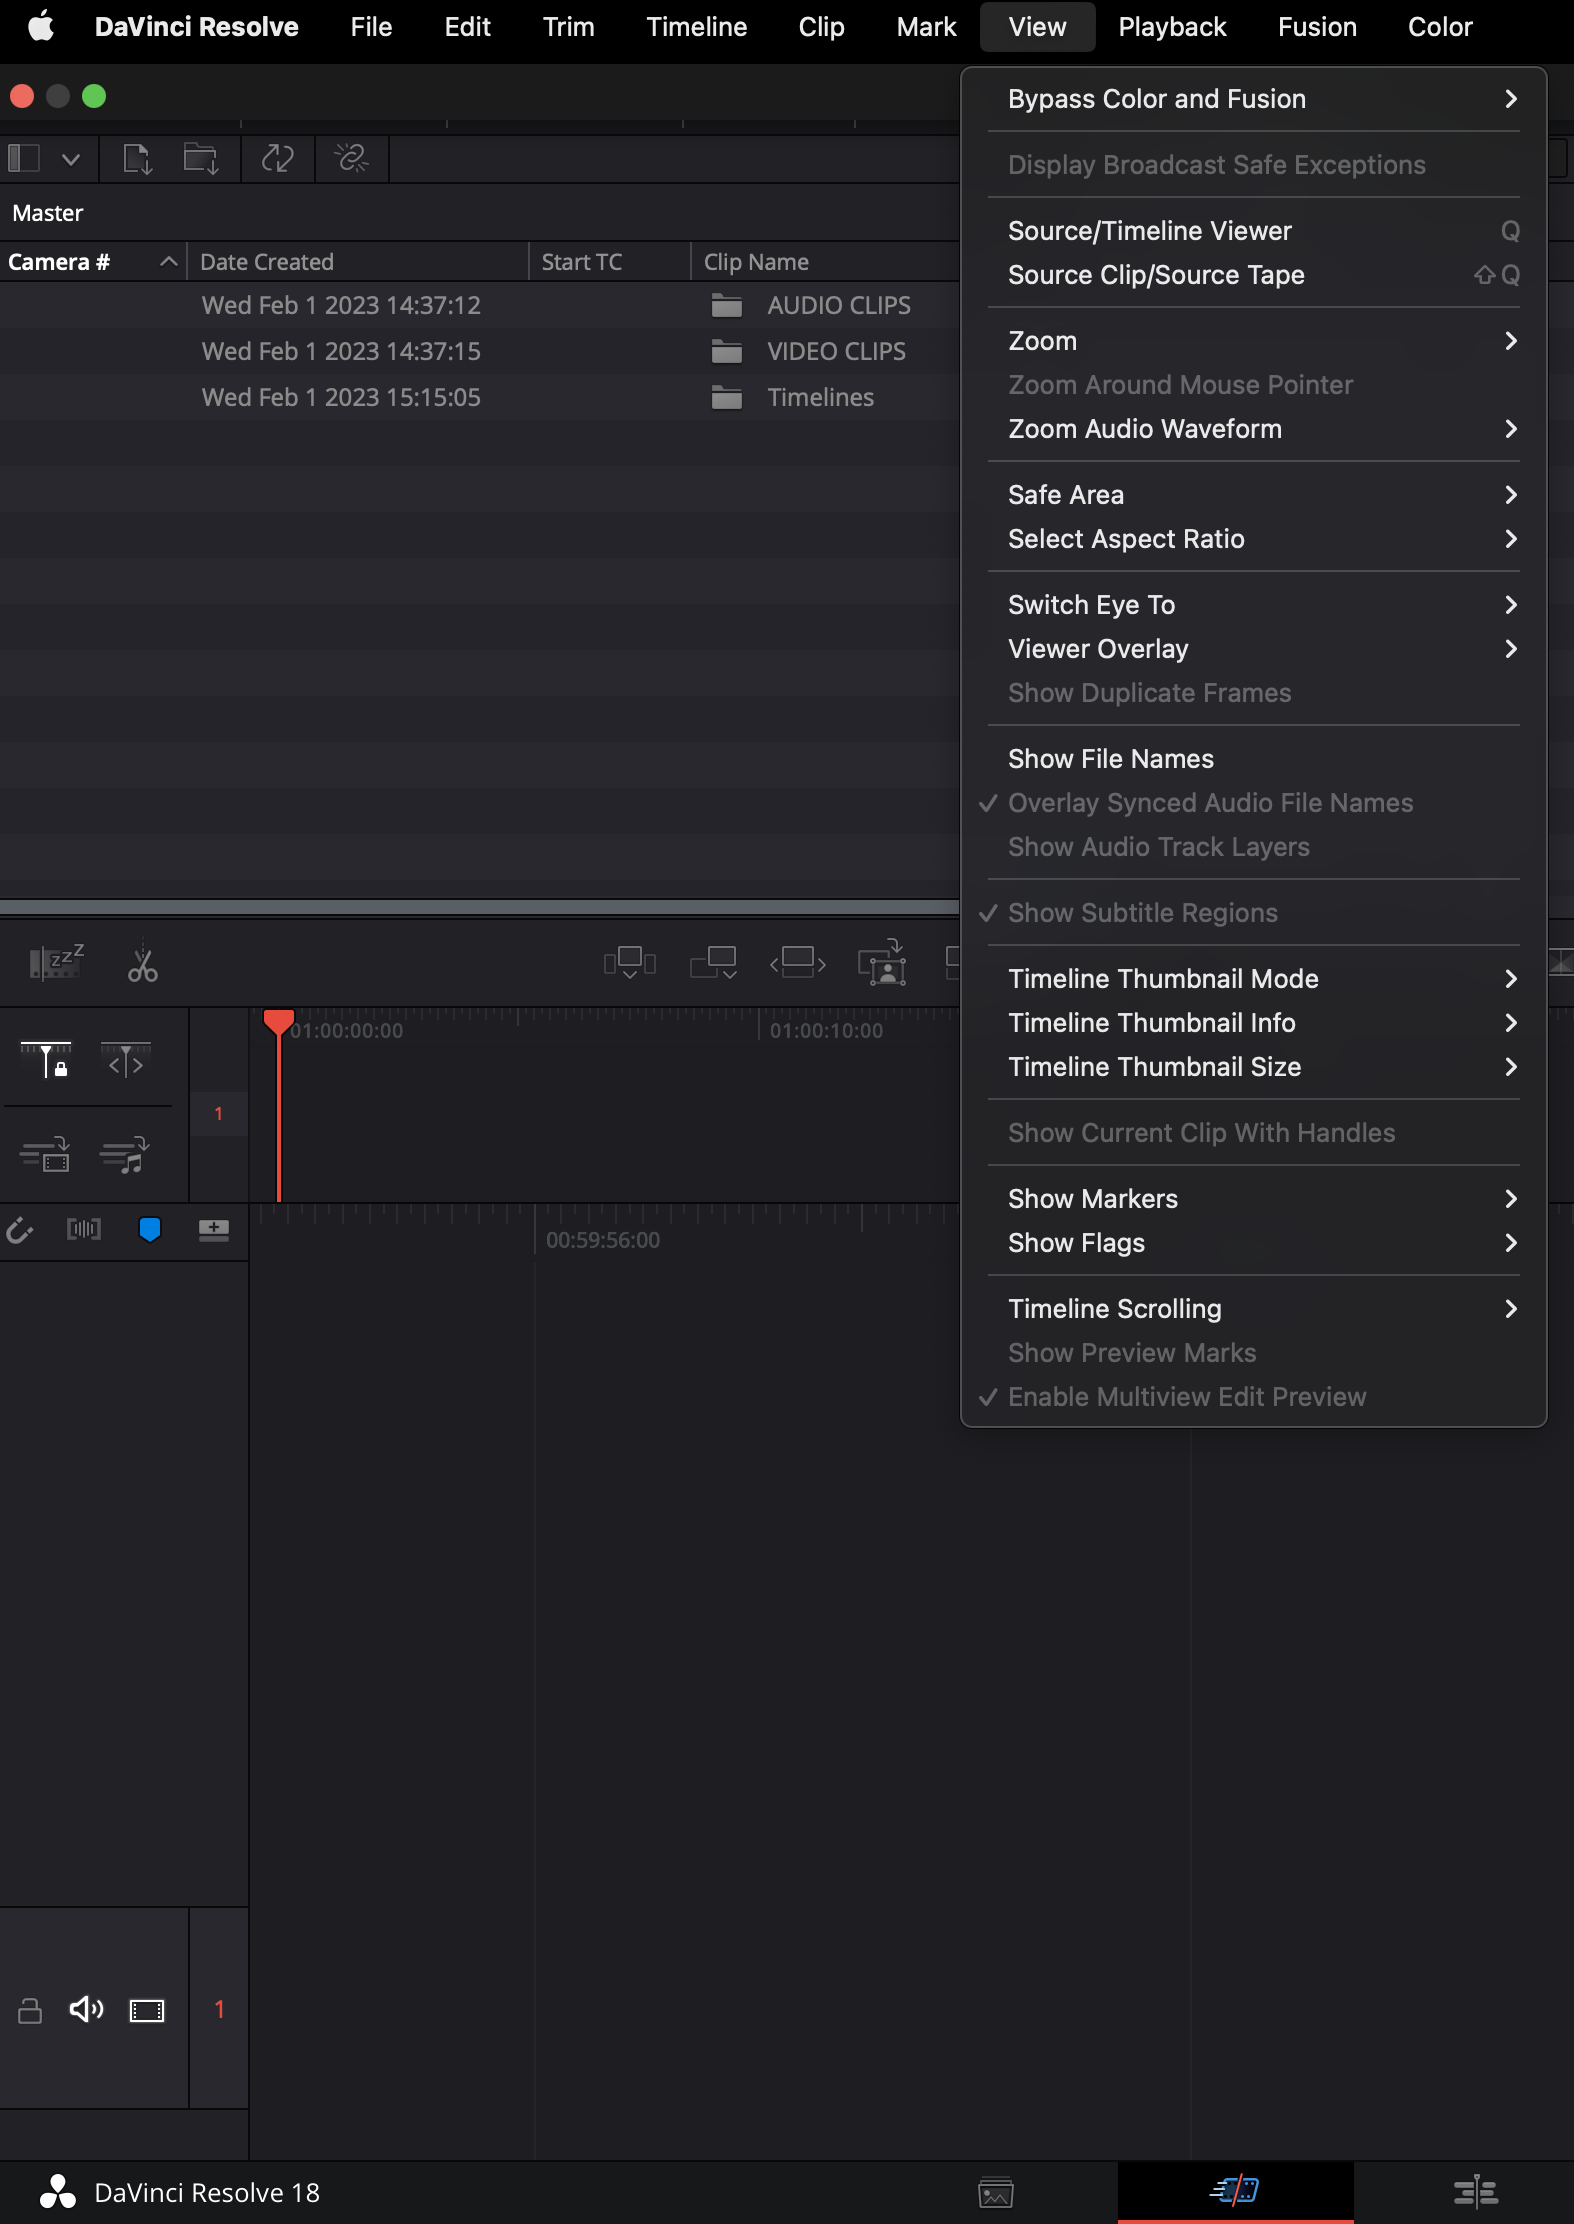
Task: Toggle the track 1 lock icon
Action: [x=30, y=2010]
